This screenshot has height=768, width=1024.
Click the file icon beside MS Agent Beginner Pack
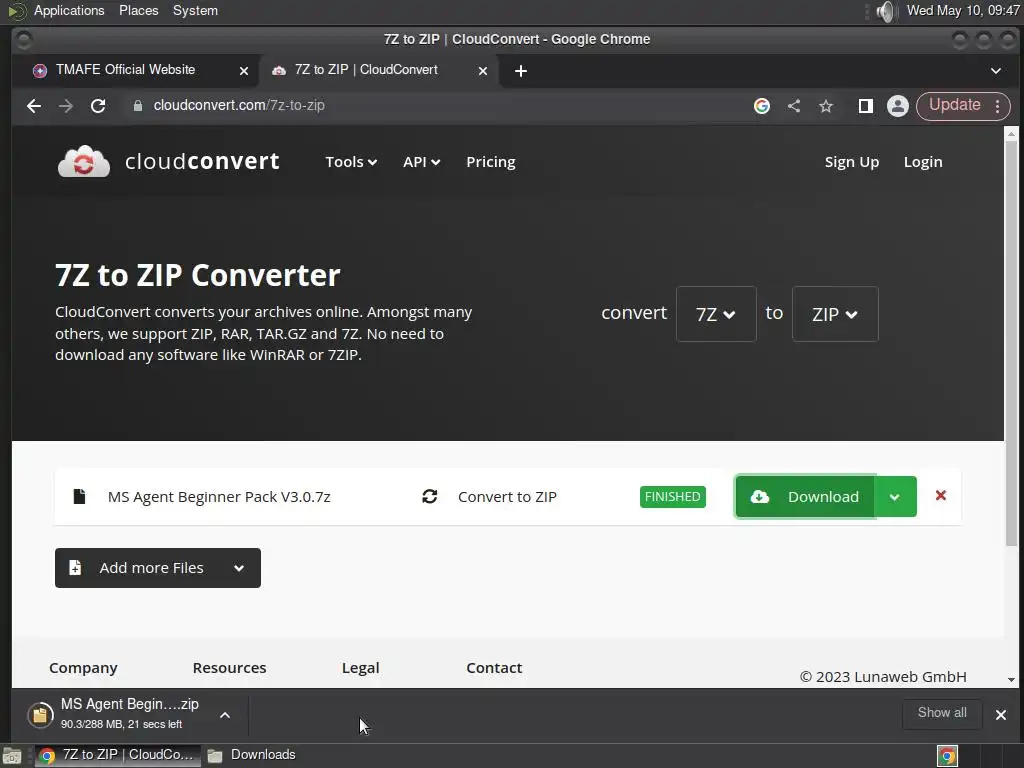tap(79, 496)
